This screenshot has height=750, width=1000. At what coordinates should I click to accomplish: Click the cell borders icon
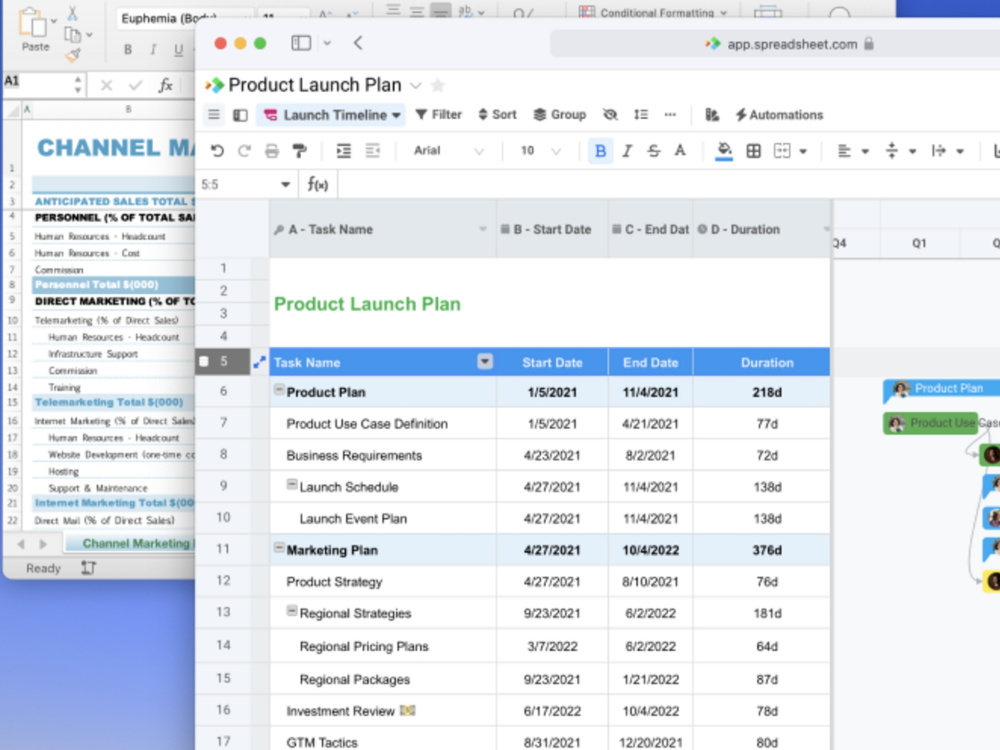tap(753, 151)
